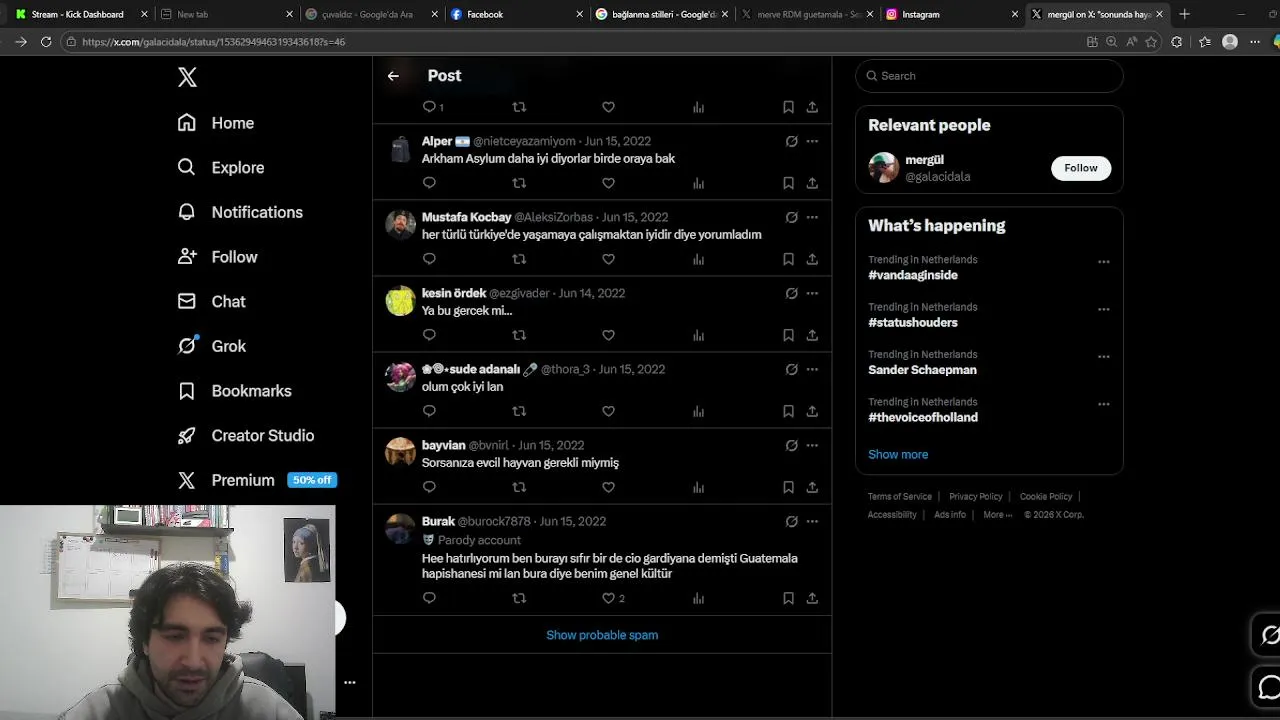Open Explore from the sidebar
1280x720 pixels.
[221, 167]
